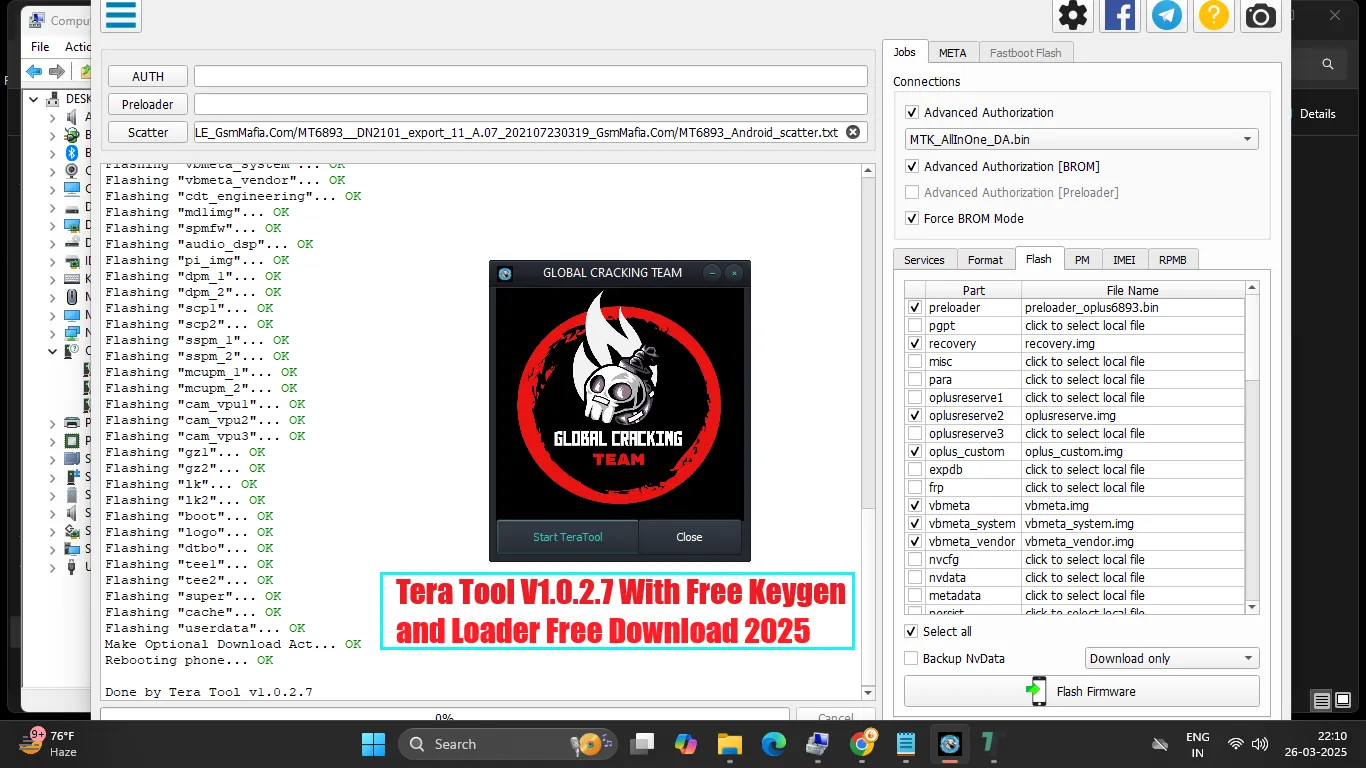The width and height of the screenshot is (1366, 768).
Task: Click the Preloader button
Action: pos(148,105)
